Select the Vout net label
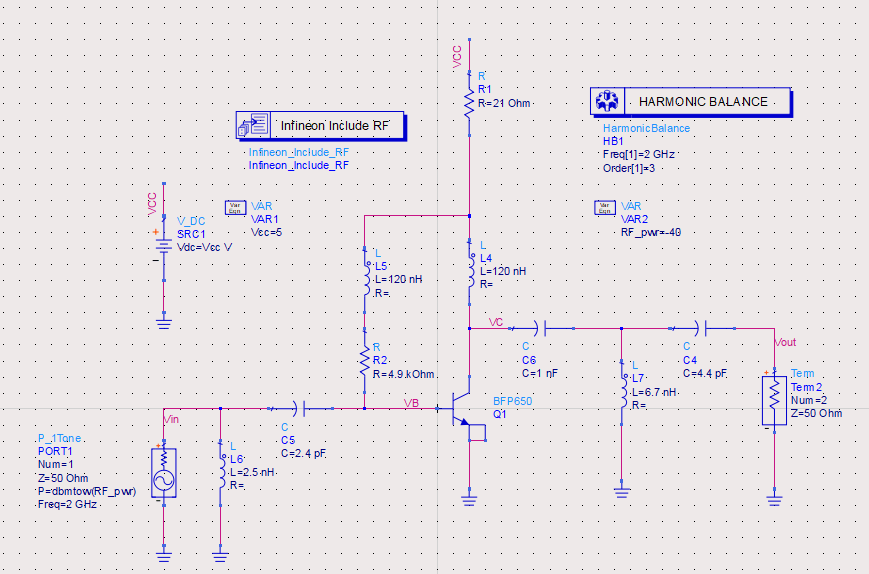The width and height of the screenshot is (869, 574). point(785,342)
